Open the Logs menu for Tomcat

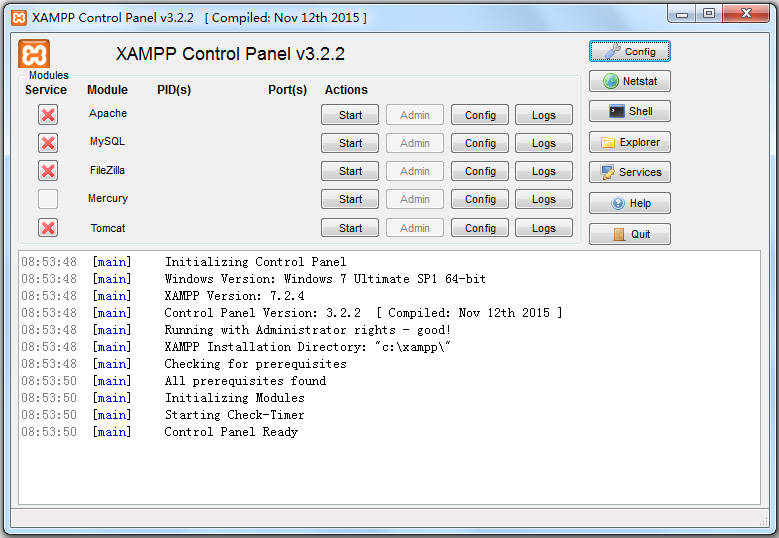[x=543, y=228]
